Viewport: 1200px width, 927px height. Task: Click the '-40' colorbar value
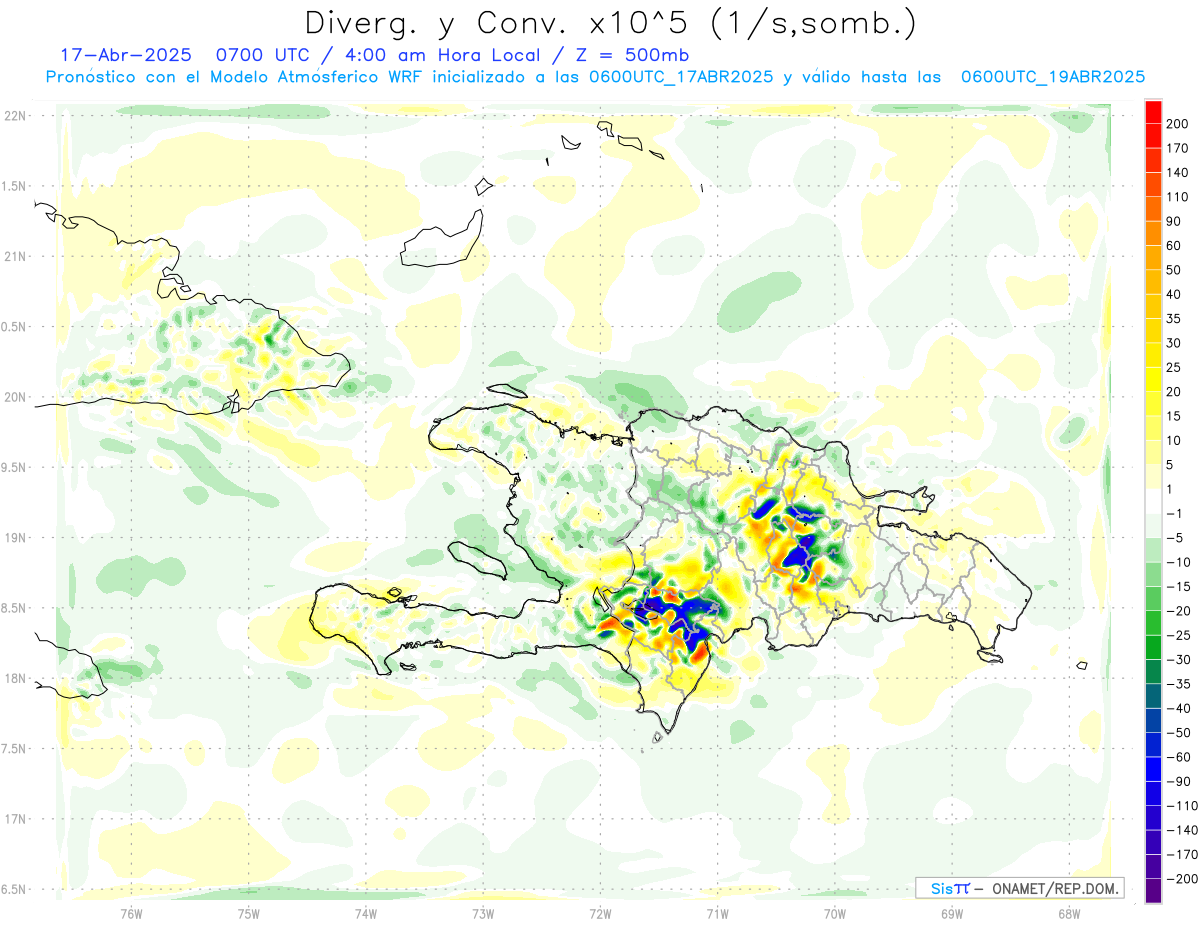(1180, 709)
